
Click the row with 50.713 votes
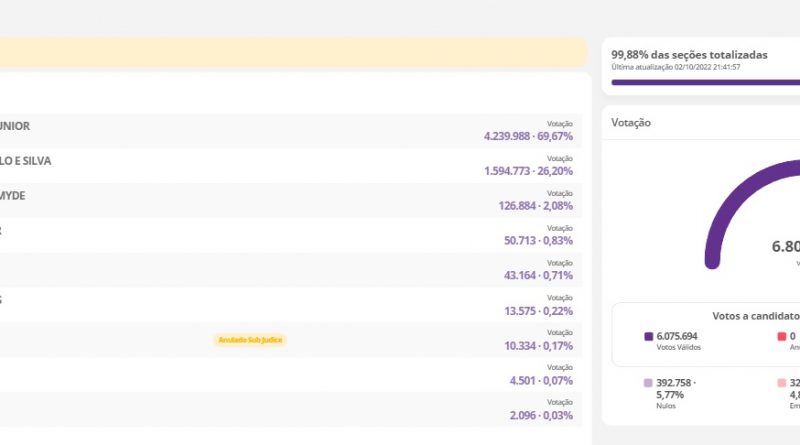(290, 235)
